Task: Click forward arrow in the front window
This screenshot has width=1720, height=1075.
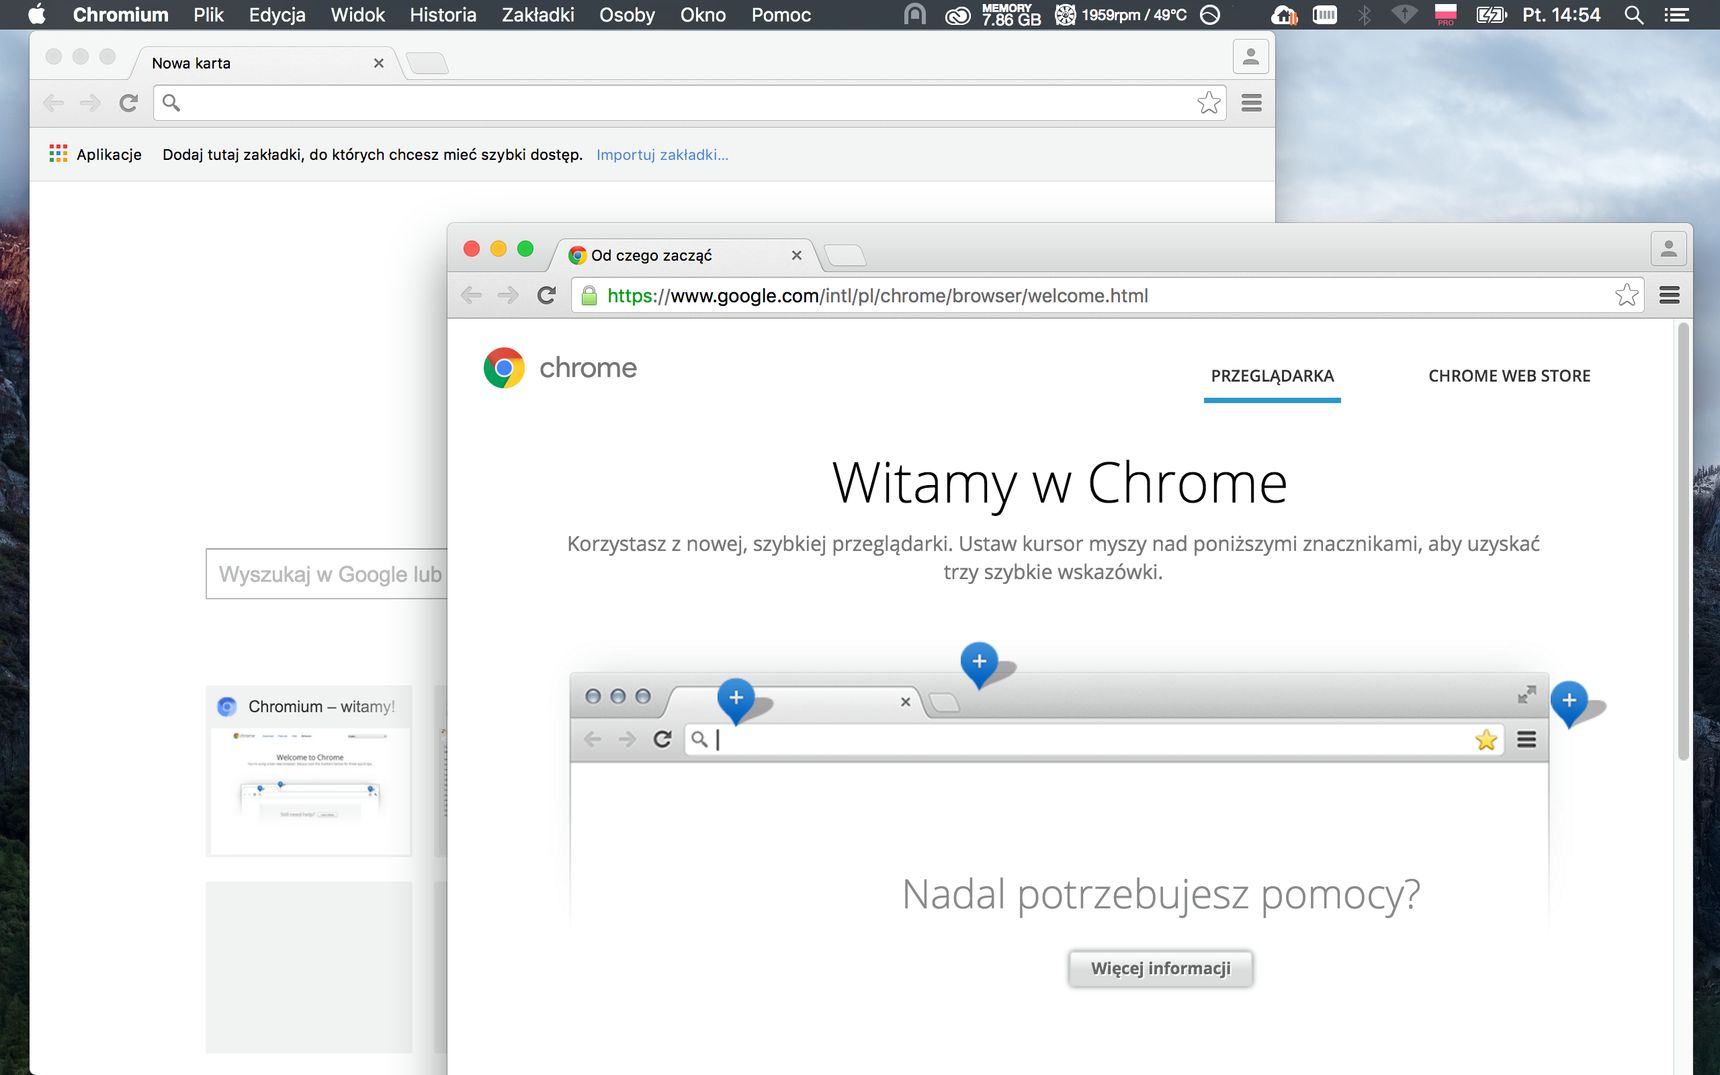Action: (x=508, y=295)
